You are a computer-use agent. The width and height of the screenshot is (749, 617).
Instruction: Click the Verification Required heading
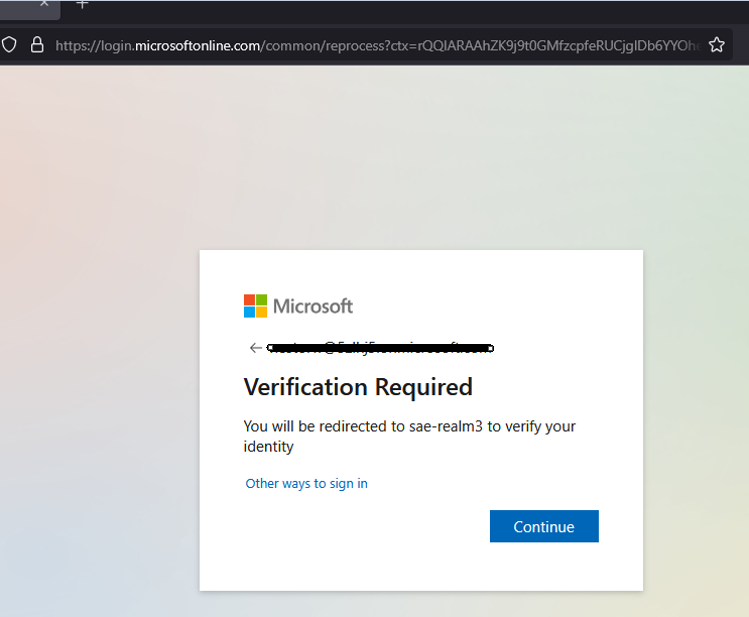358,387
